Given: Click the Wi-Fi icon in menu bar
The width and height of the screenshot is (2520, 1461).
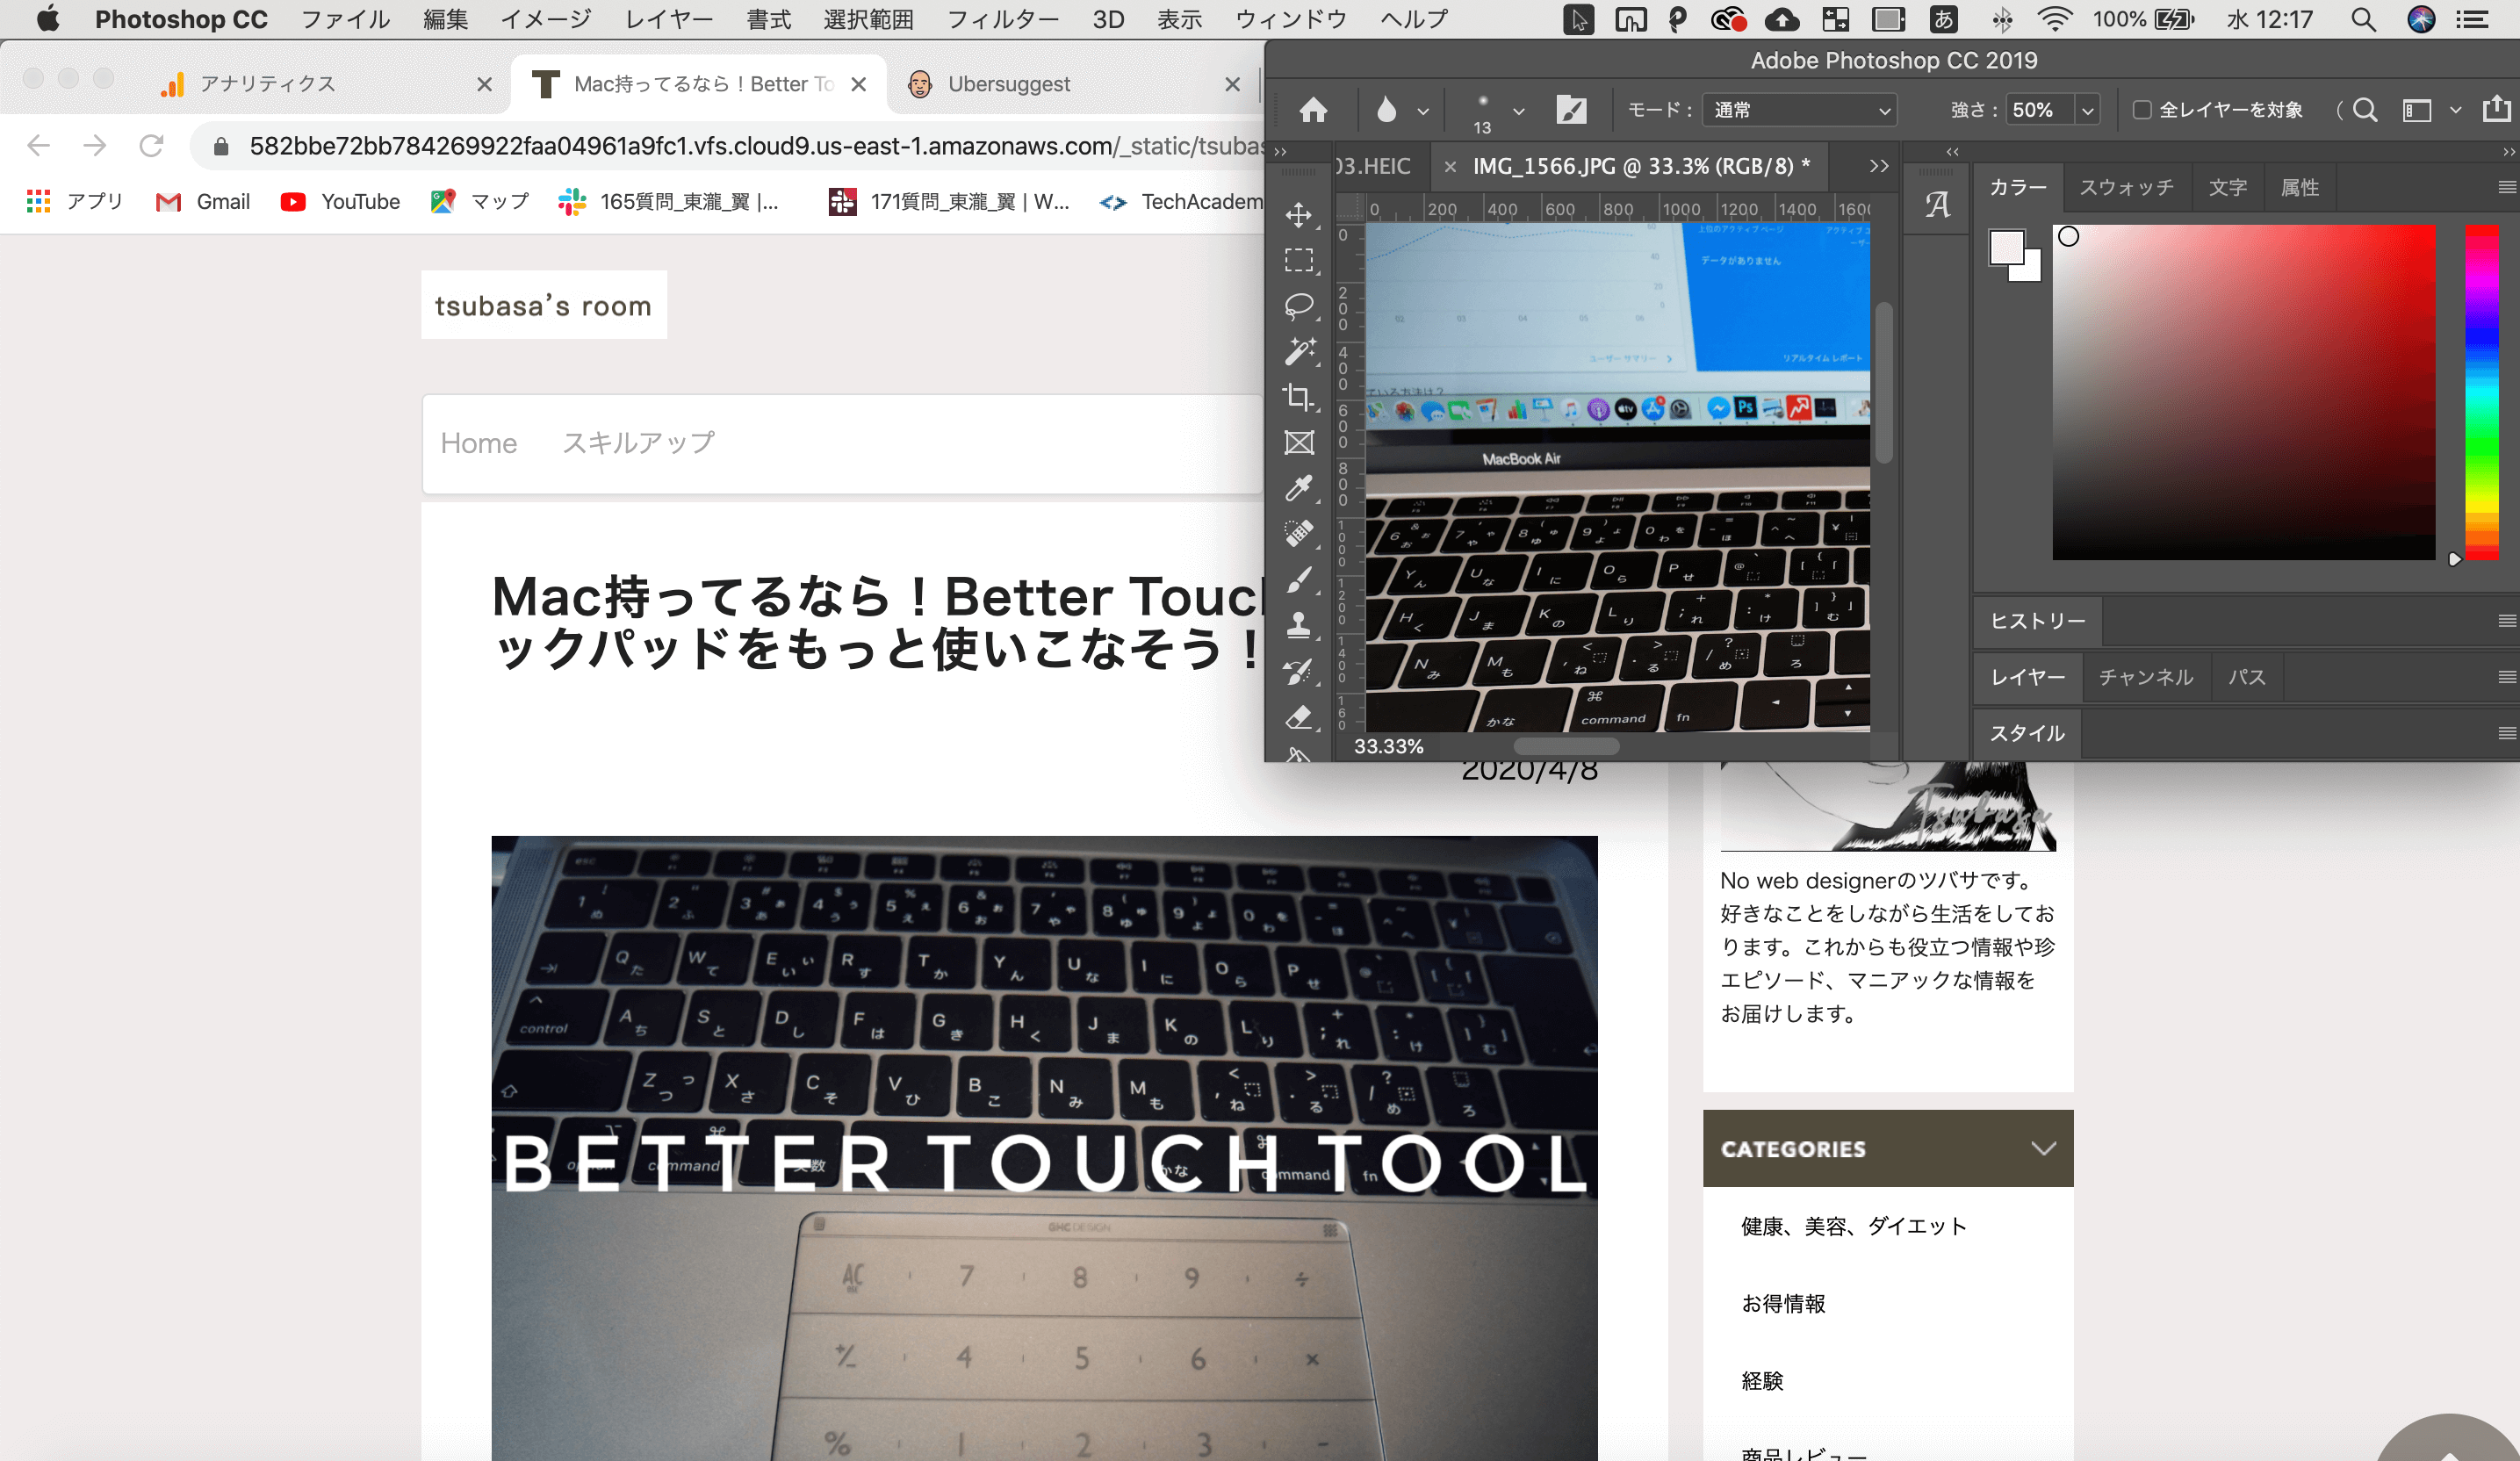Looking at the screenshot, I should (2056, 19).
